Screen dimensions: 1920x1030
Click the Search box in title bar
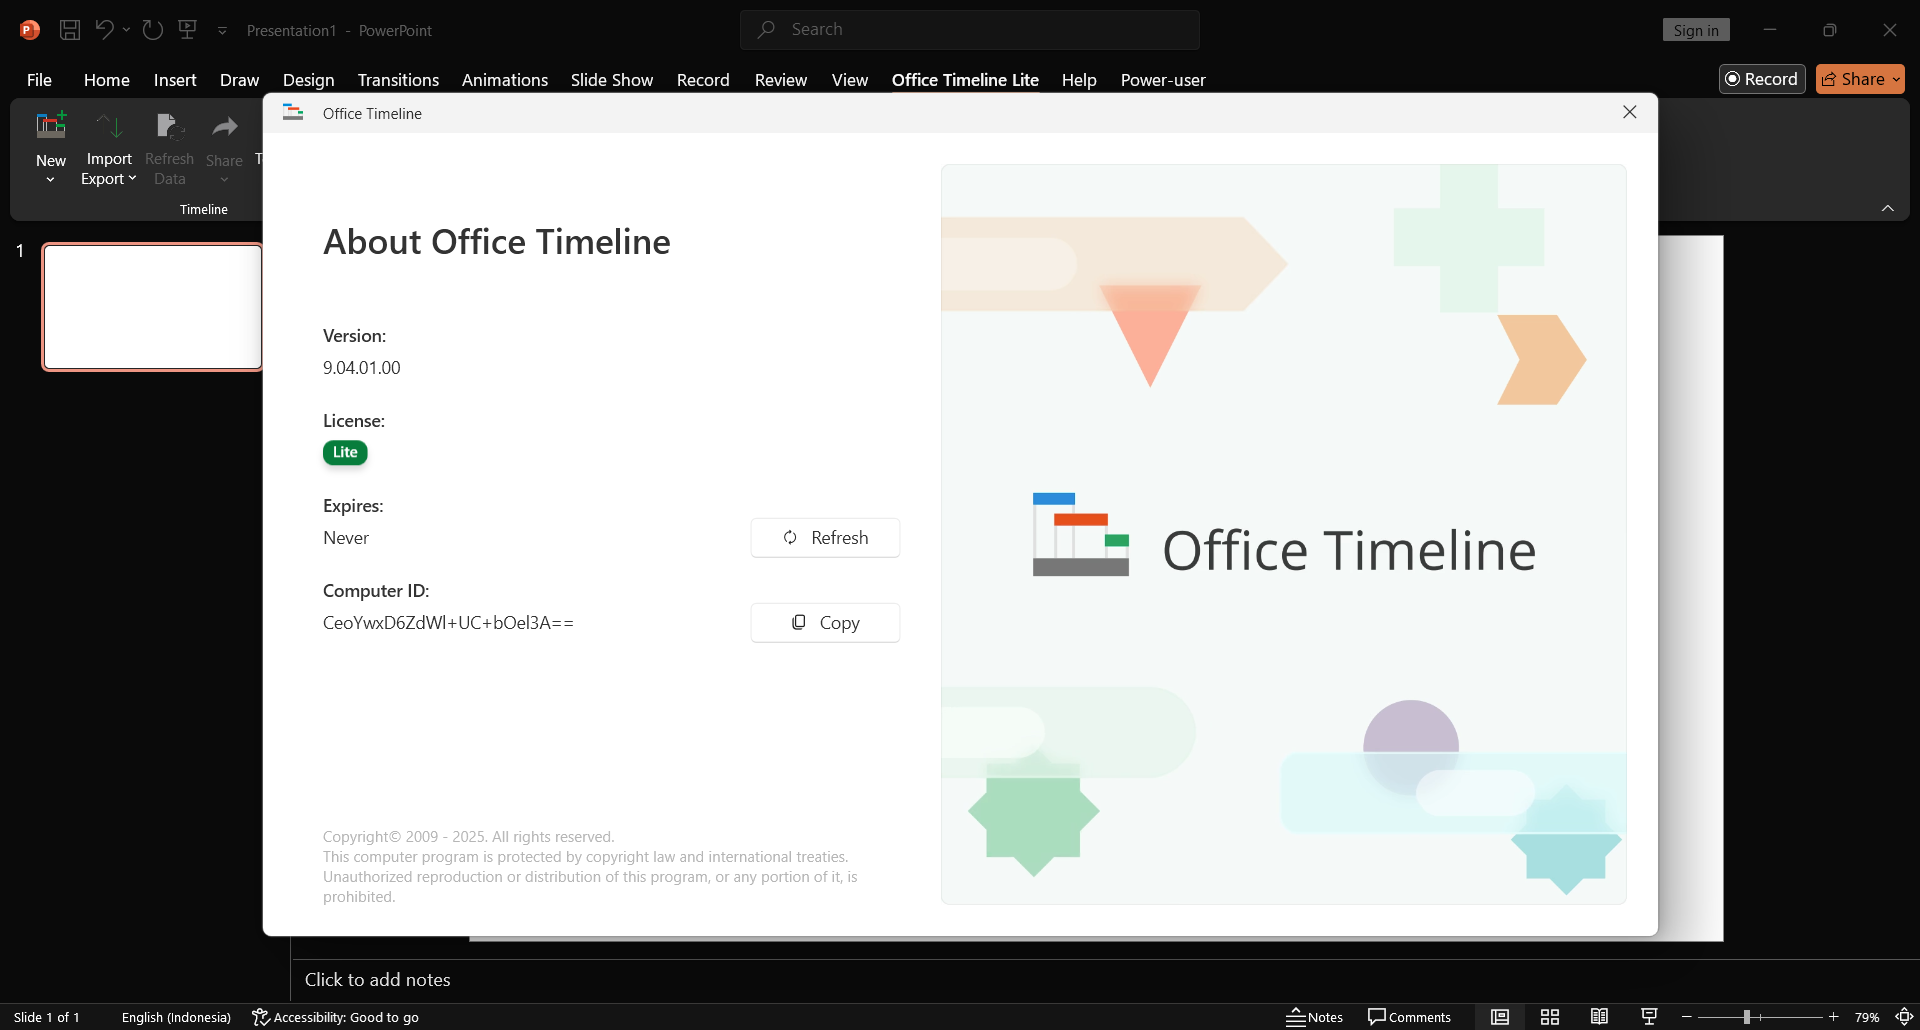970,30
